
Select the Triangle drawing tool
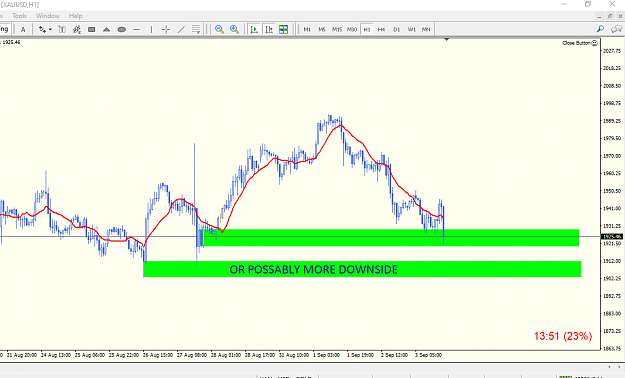pos(106,30)
